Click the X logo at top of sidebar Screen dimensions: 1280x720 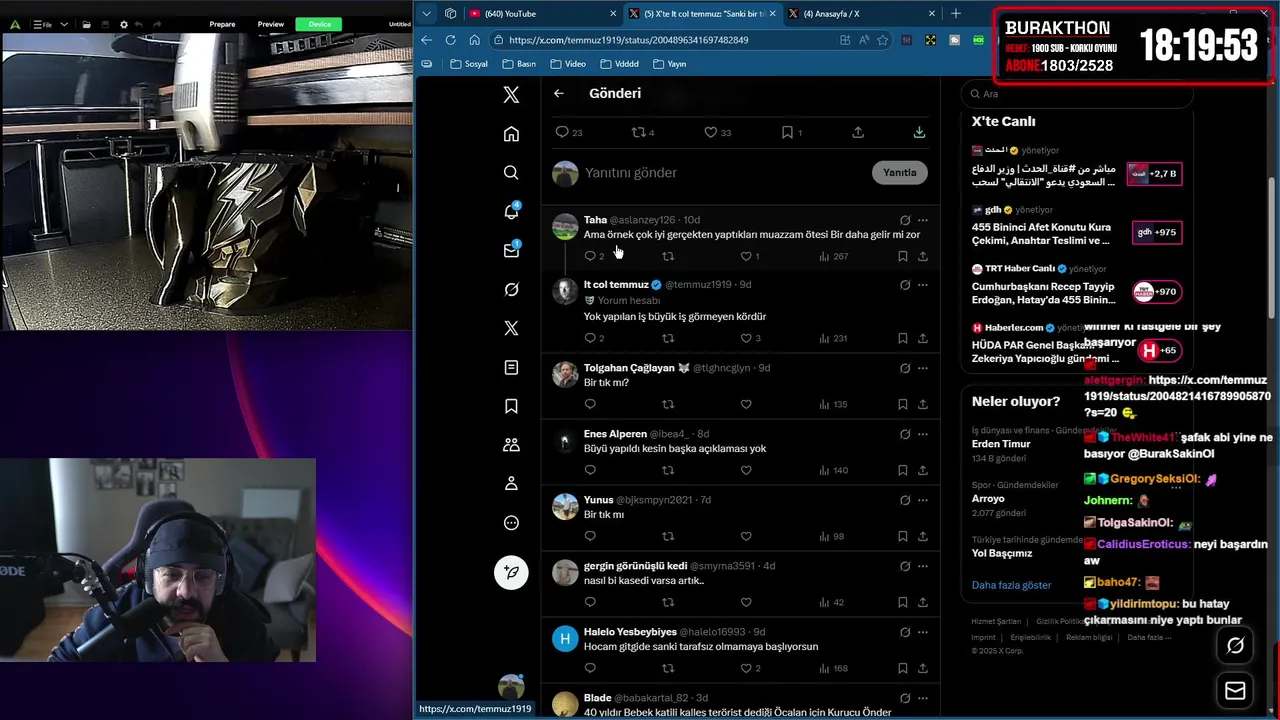pyautogui.click(x=511, y=95)
